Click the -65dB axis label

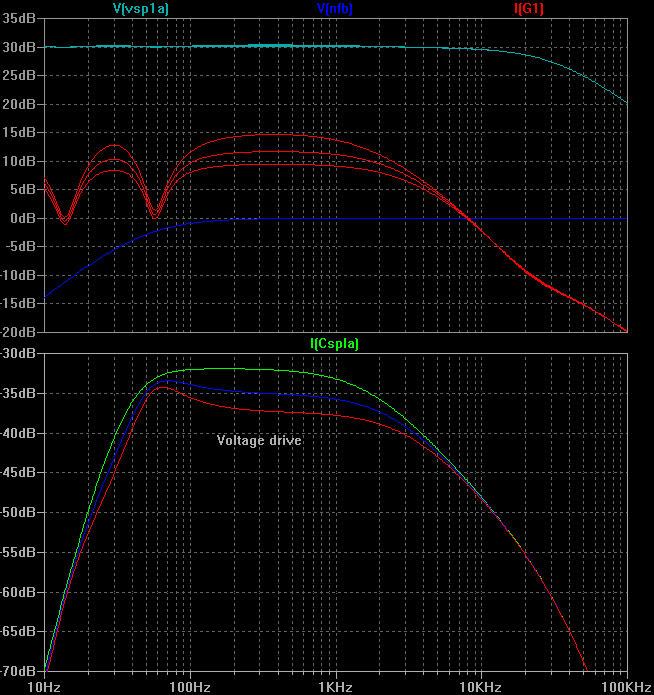tap(18, 631)
